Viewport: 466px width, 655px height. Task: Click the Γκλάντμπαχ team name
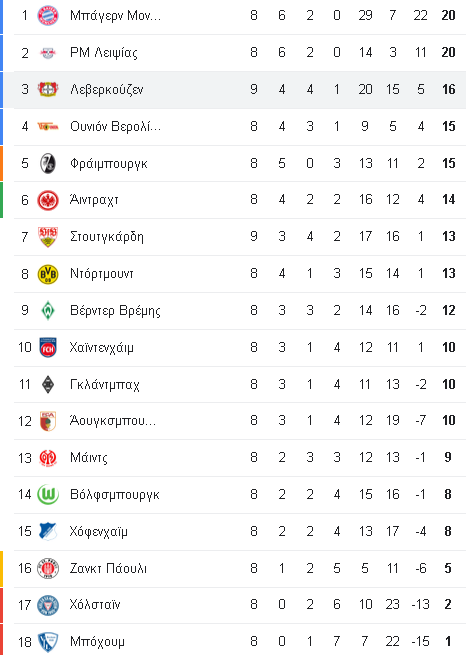104,384
